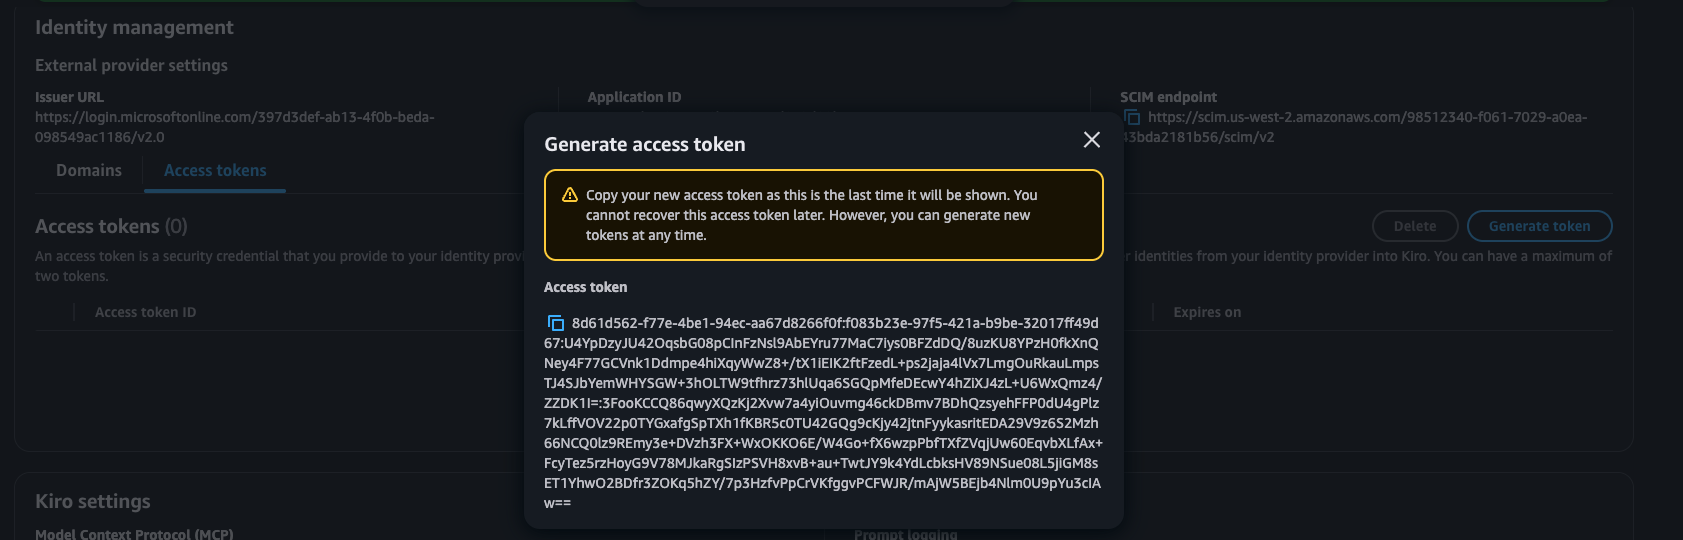1683x540 pixels.
Task: Copy the newly generated access token
Action: 556,323
